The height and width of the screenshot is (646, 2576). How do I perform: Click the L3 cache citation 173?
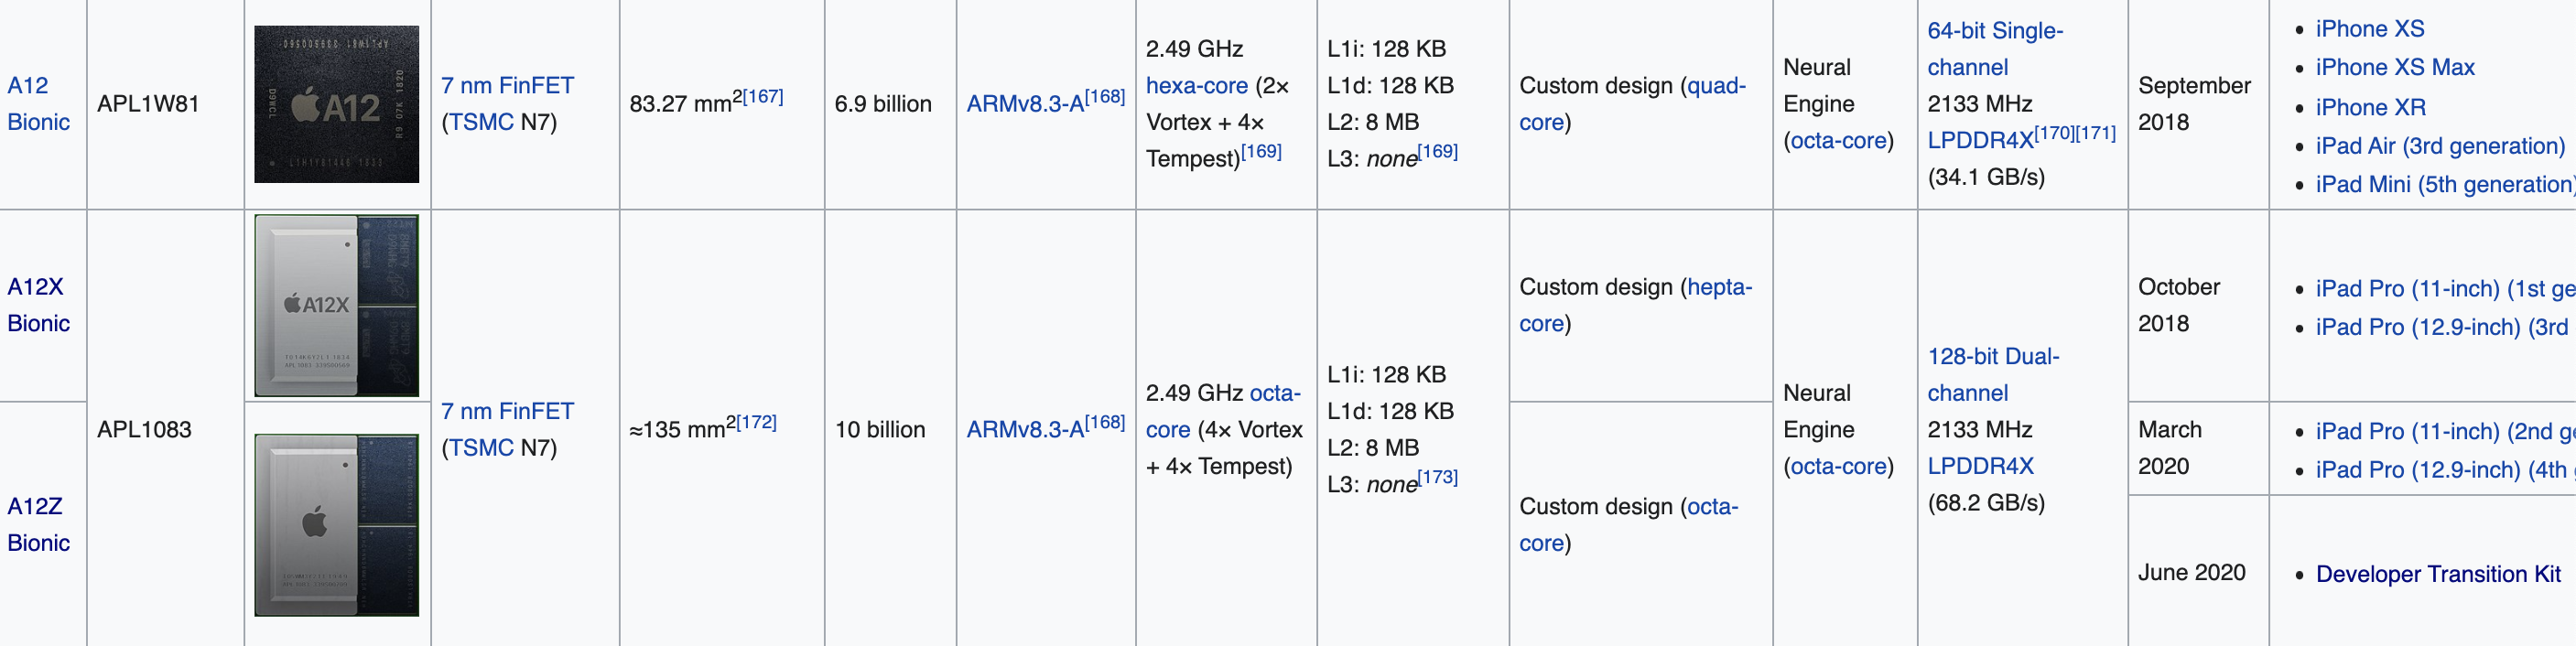1438,477
